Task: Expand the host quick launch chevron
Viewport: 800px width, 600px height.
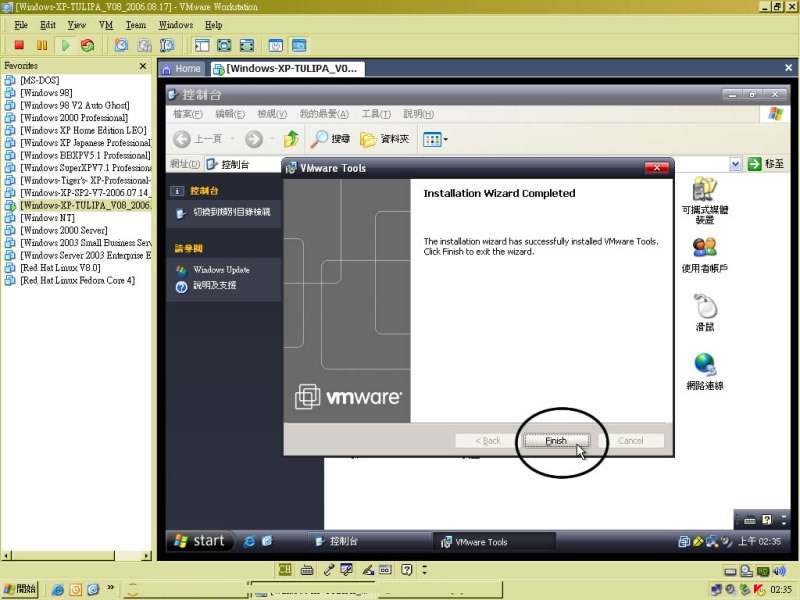Action: (x=110, y=587)
